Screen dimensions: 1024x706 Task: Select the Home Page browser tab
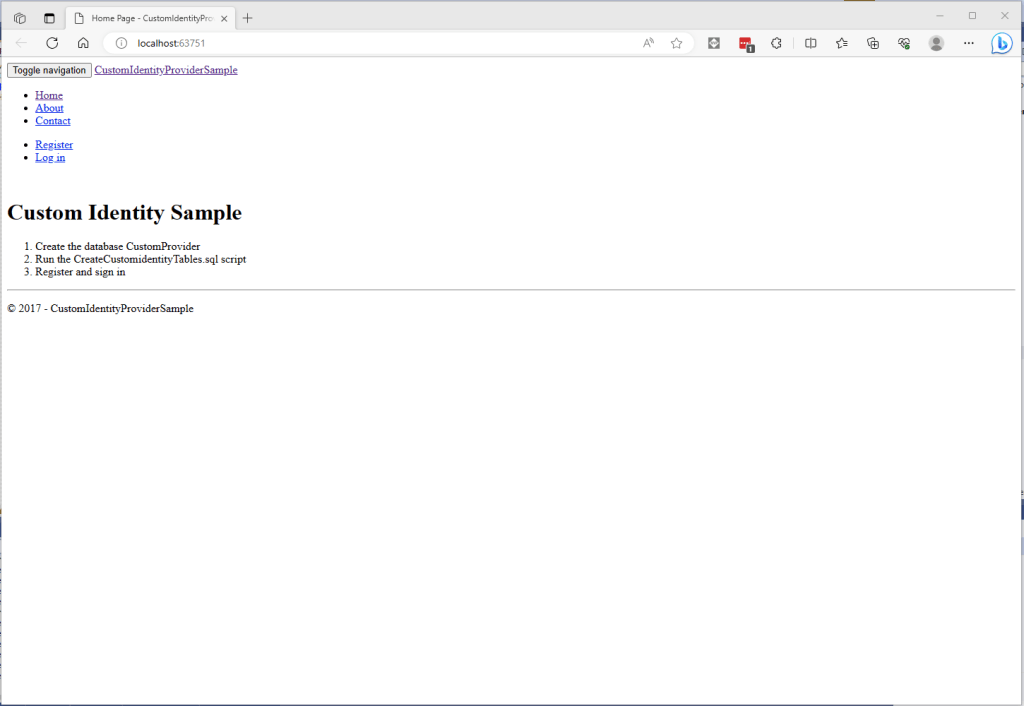[x=150, y=18]
